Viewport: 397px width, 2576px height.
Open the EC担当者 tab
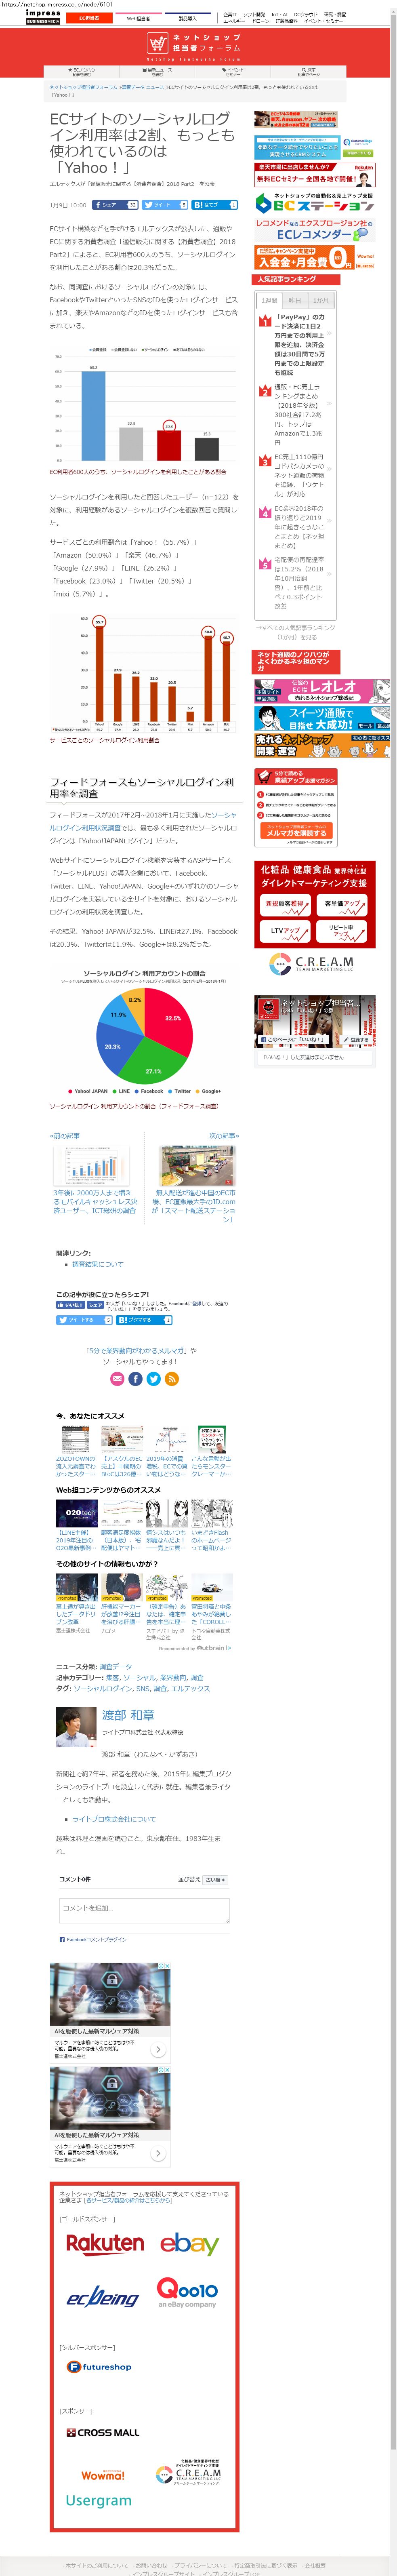(x=89, y=18)
